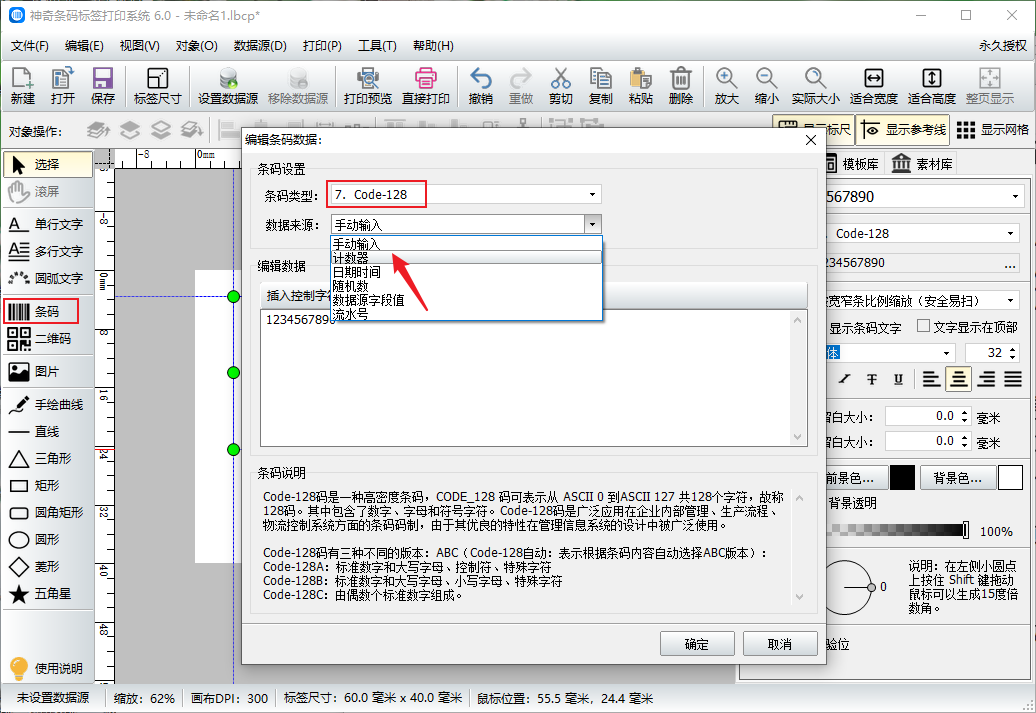
Task: Toggle underline text style button
Action: coord(898,379)
